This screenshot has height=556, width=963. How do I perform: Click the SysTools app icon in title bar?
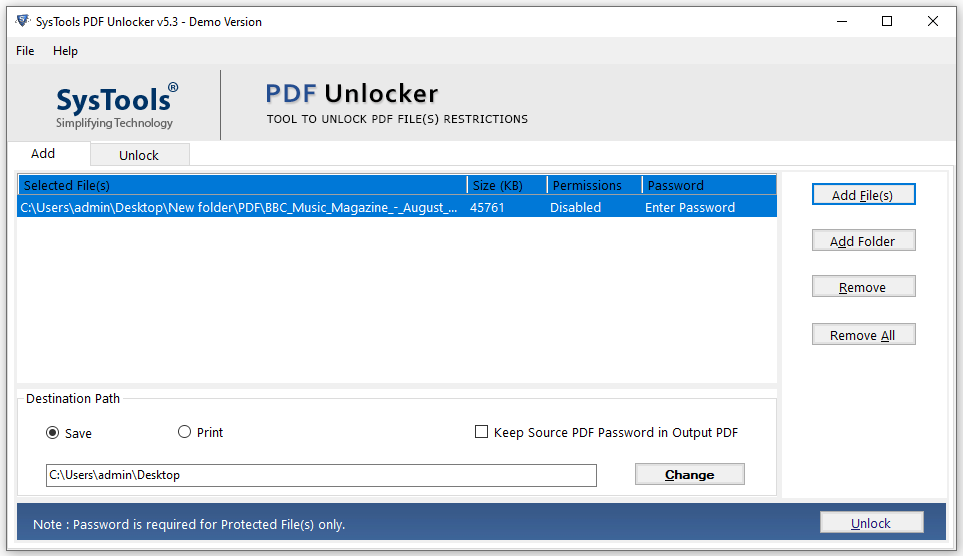pos(23,22)
